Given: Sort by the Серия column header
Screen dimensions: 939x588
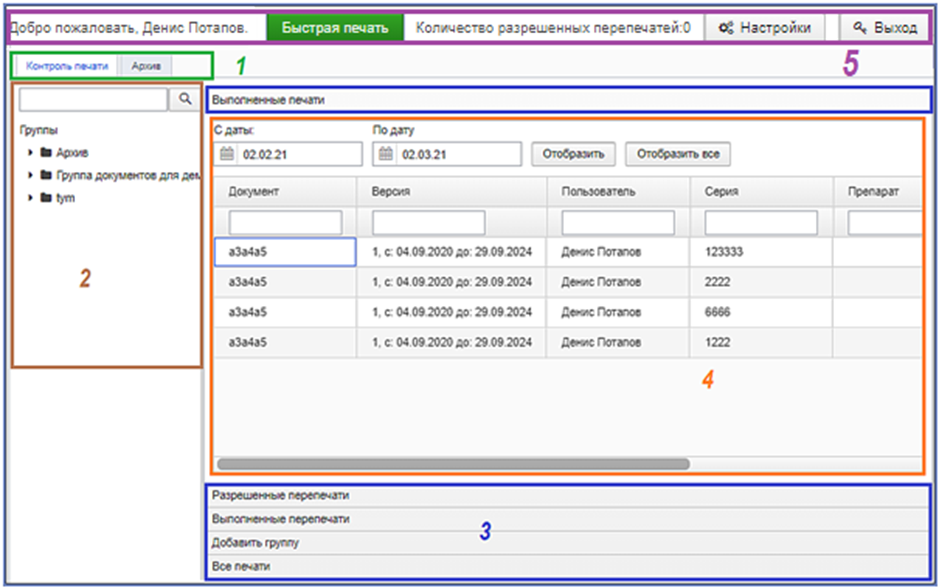Looking at the screenshot, I should 761,192.
